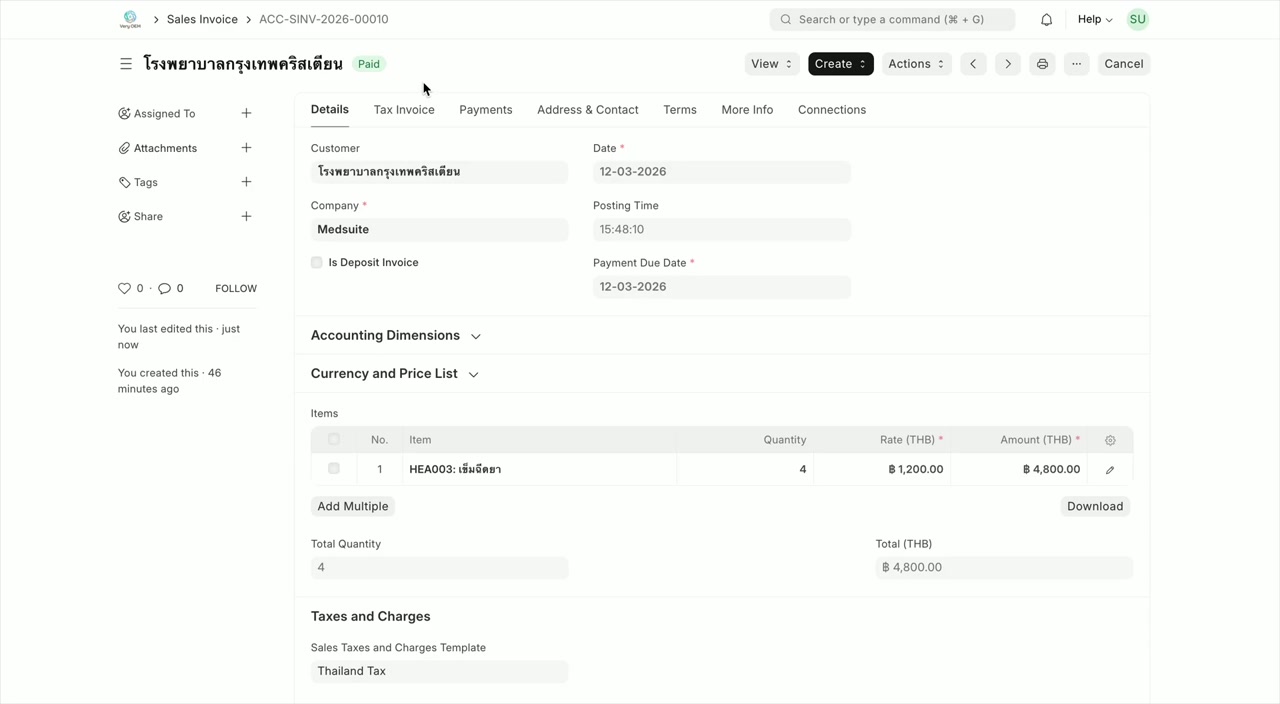Toggle the sidebar with the hamburger icon
Viewport: 1280px width, 704px height.
click(126, 63)
